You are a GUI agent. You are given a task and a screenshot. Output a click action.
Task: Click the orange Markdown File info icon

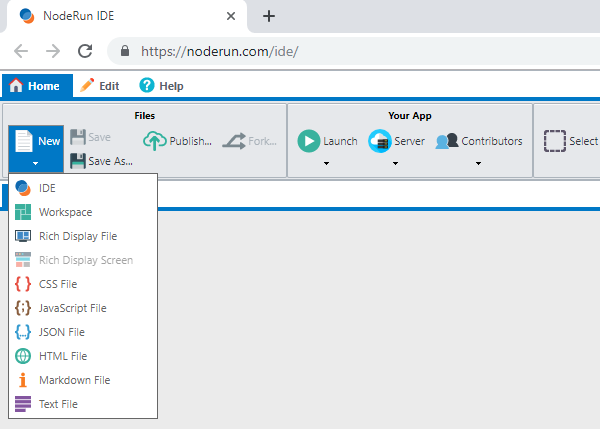tap(23, 380)
